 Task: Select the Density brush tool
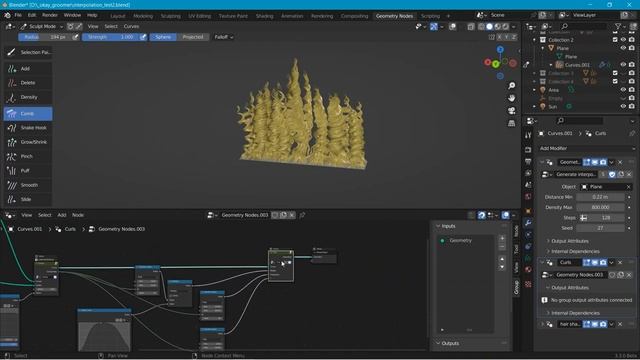coord(28,97)
